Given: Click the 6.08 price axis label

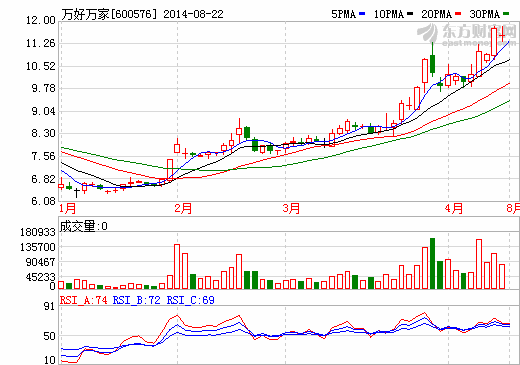Looking at the screenshot, I should pos(43,201).
